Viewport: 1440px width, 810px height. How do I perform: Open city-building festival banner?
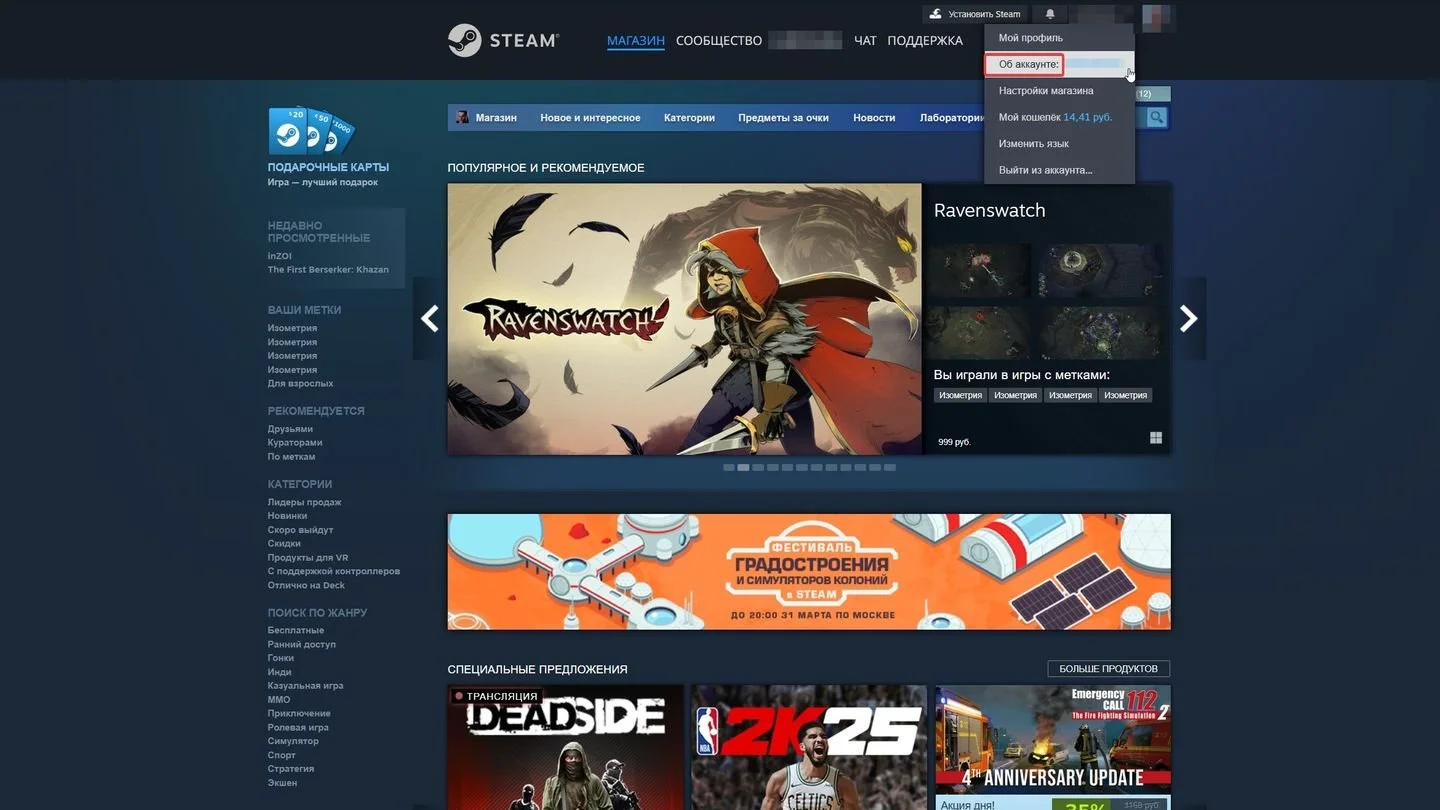[809, 572]
